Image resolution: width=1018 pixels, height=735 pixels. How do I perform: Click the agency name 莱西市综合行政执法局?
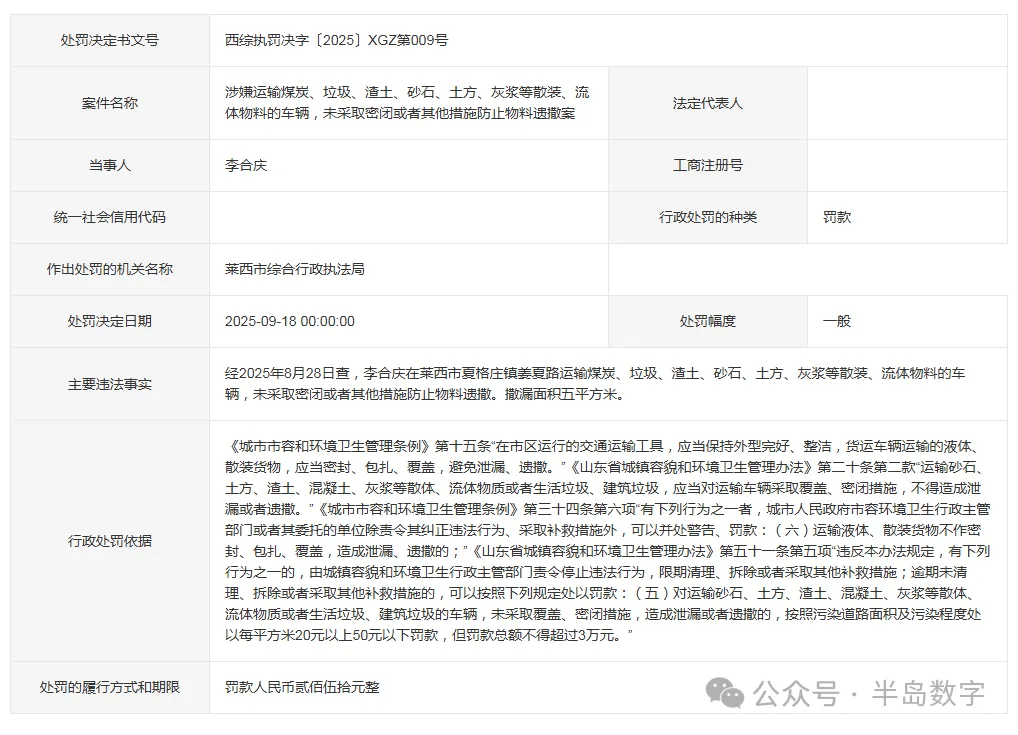tap(293, 269)
